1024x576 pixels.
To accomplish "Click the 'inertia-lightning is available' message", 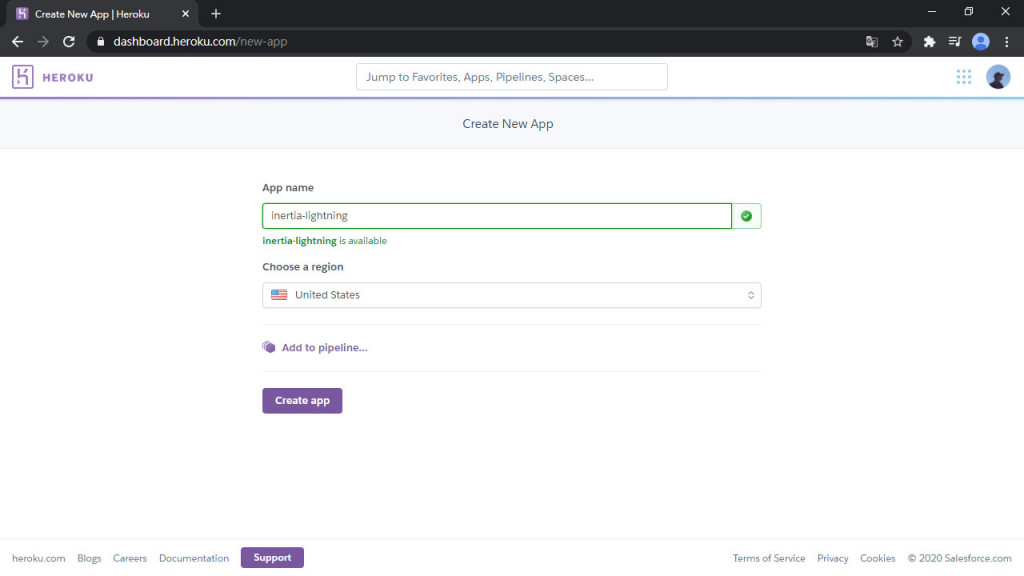I will click(324, 241).
